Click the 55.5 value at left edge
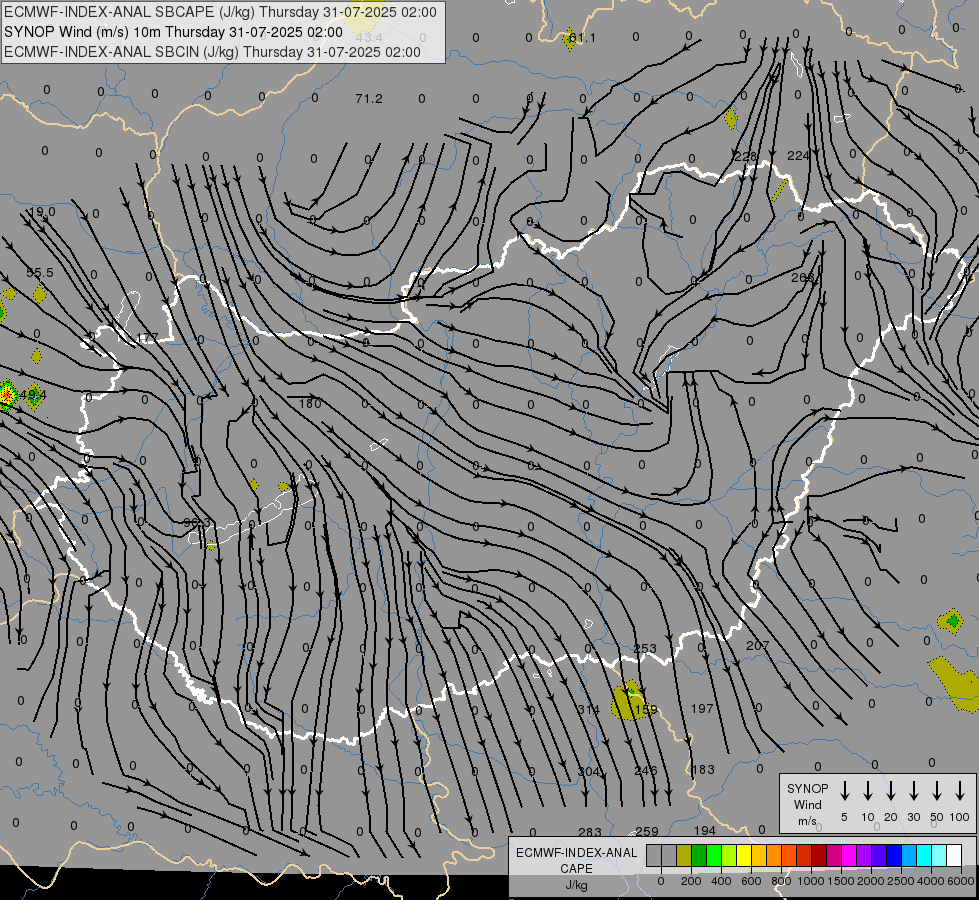 [40, 272]
